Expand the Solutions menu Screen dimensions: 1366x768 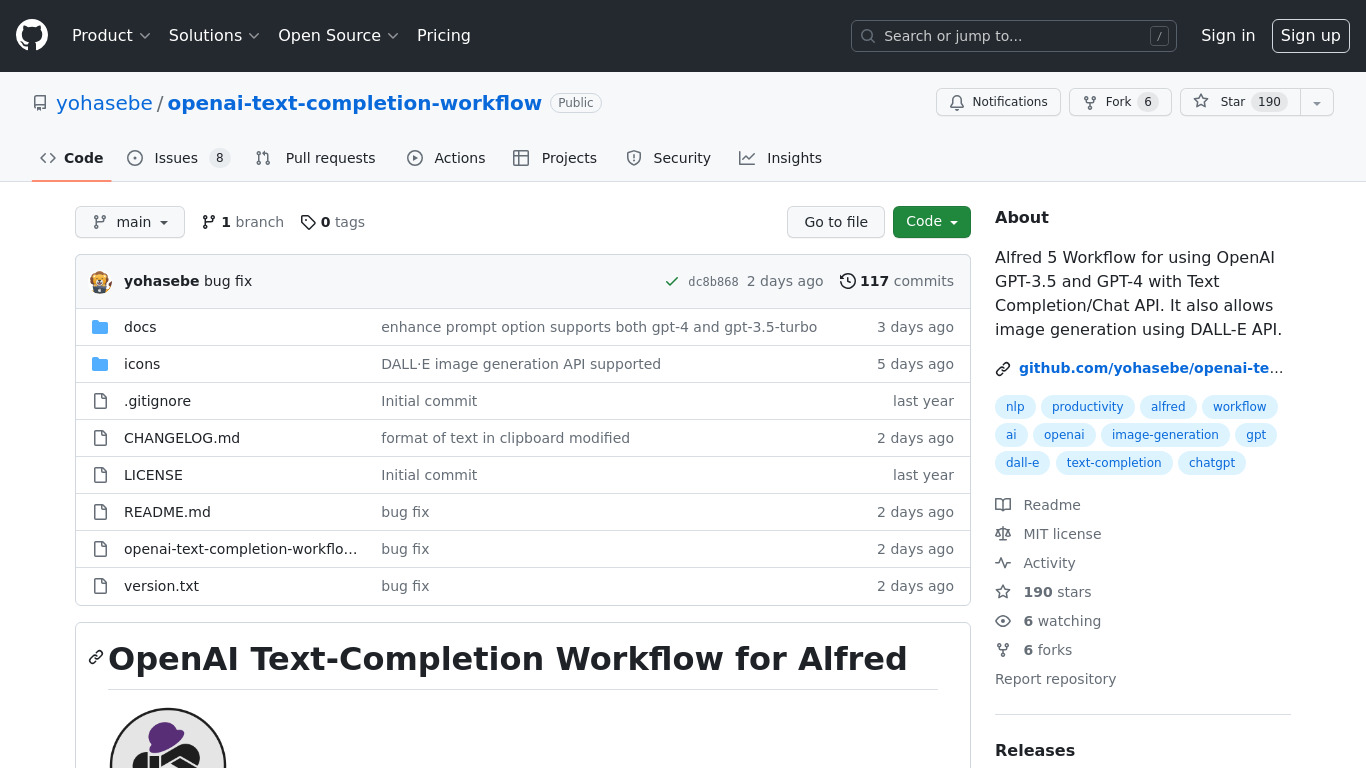point(214,35)
